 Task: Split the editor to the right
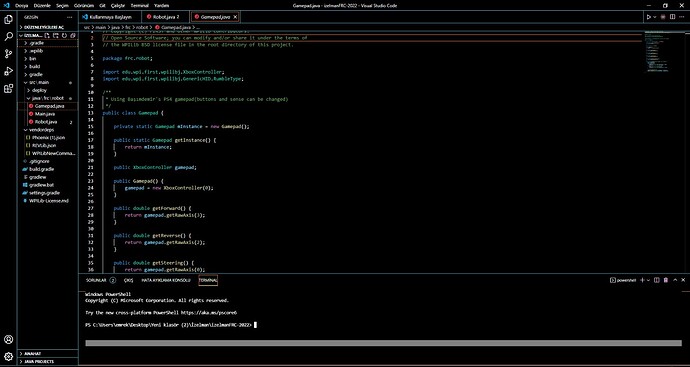(672, 17)
